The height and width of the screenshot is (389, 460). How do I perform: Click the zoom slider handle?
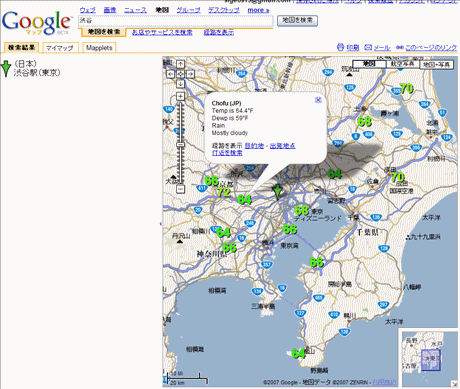point(180,145)
